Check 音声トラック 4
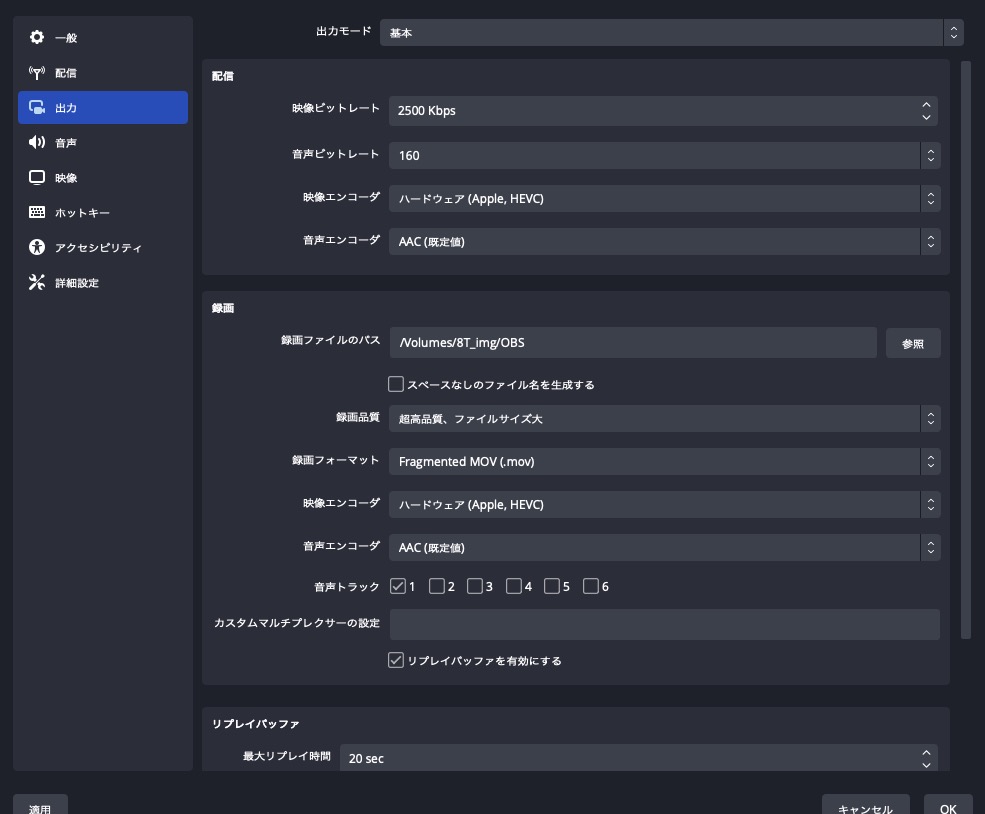 [514, 586]
